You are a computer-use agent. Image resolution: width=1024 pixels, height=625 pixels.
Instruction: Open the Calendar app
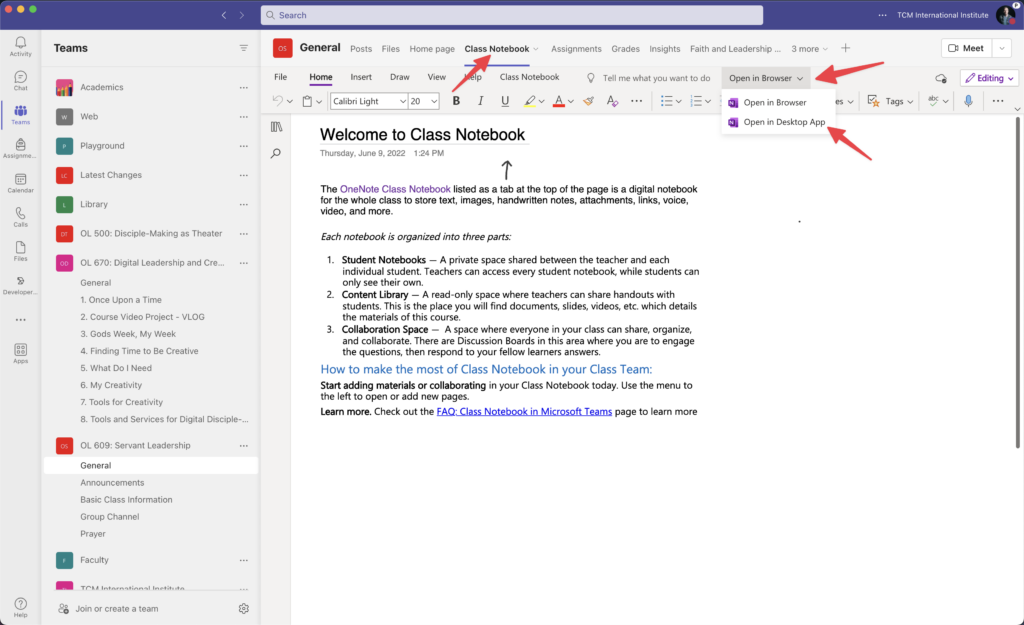point(20,183)
